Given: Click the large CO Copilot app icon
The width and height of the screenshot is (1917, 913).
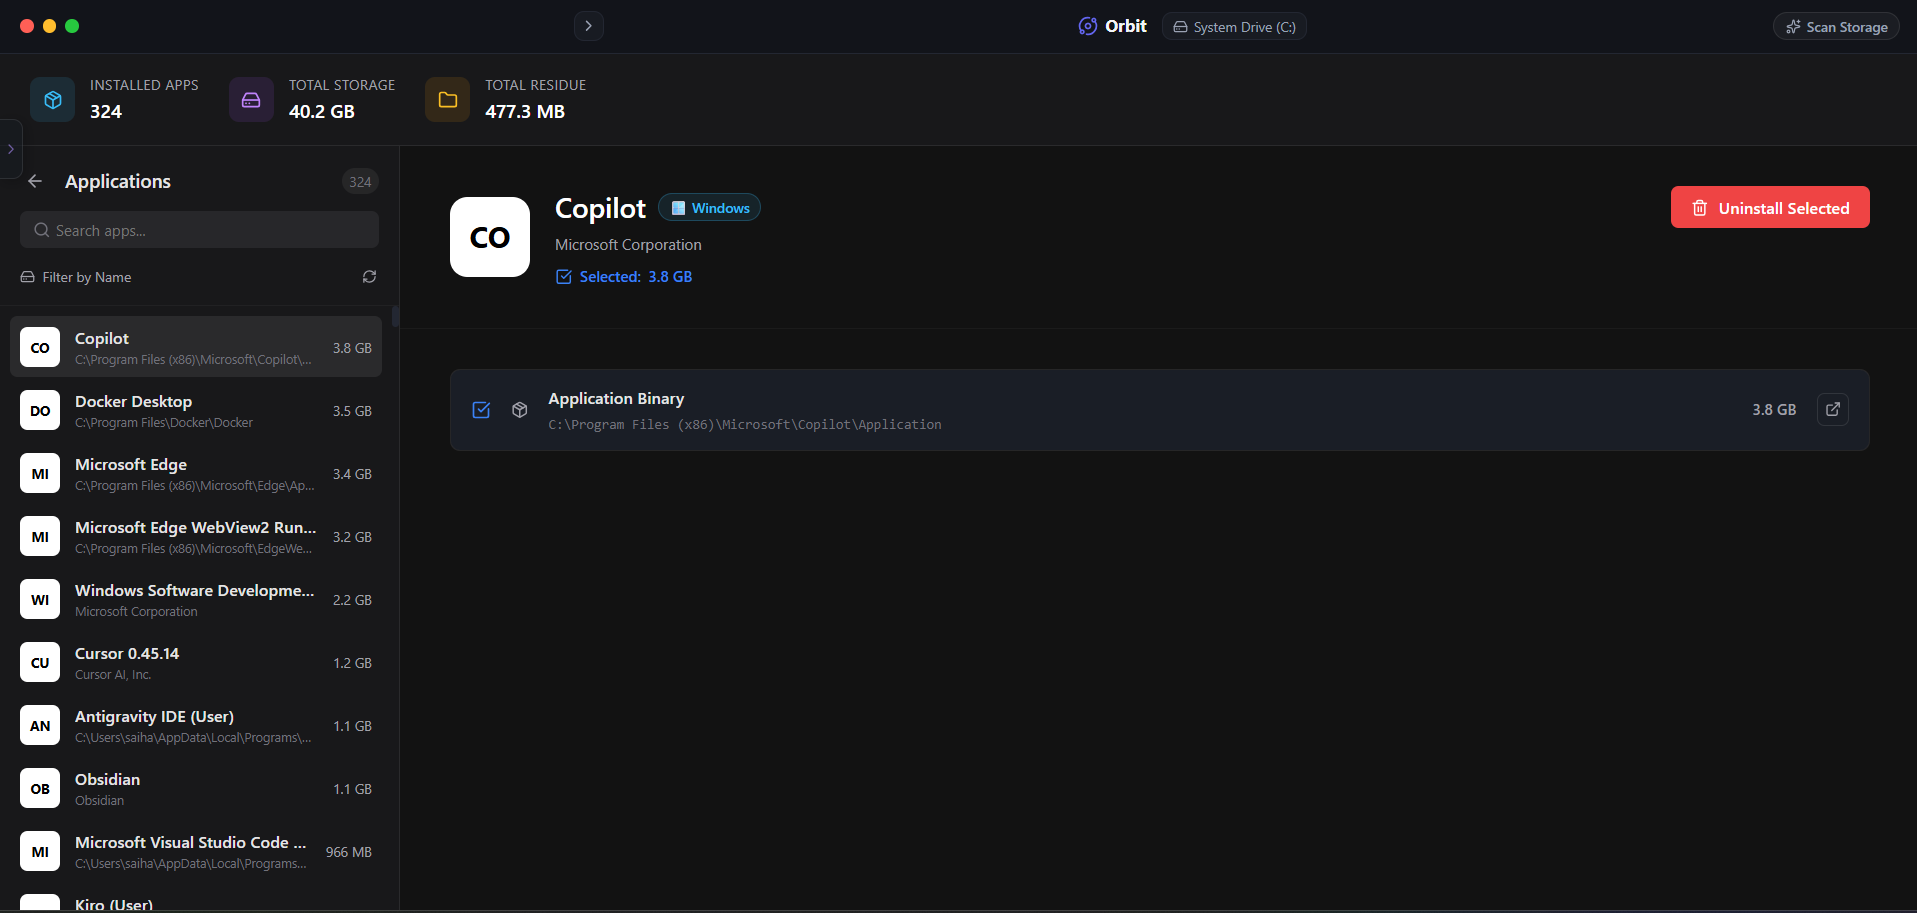Looking at the screenshot, I should [490, 237].
